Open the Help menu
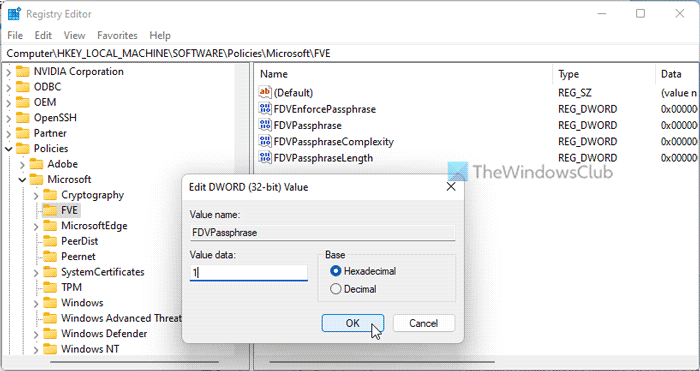Screen dimensions: 700x371 pos(160,35)
